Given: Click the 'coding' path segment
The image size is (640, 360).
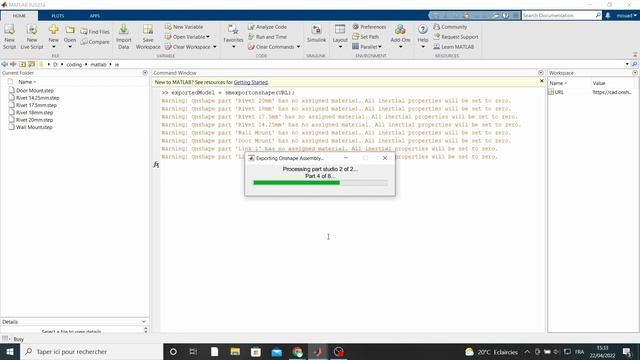Looking at the screenshot, I should (x=74, y=64).
